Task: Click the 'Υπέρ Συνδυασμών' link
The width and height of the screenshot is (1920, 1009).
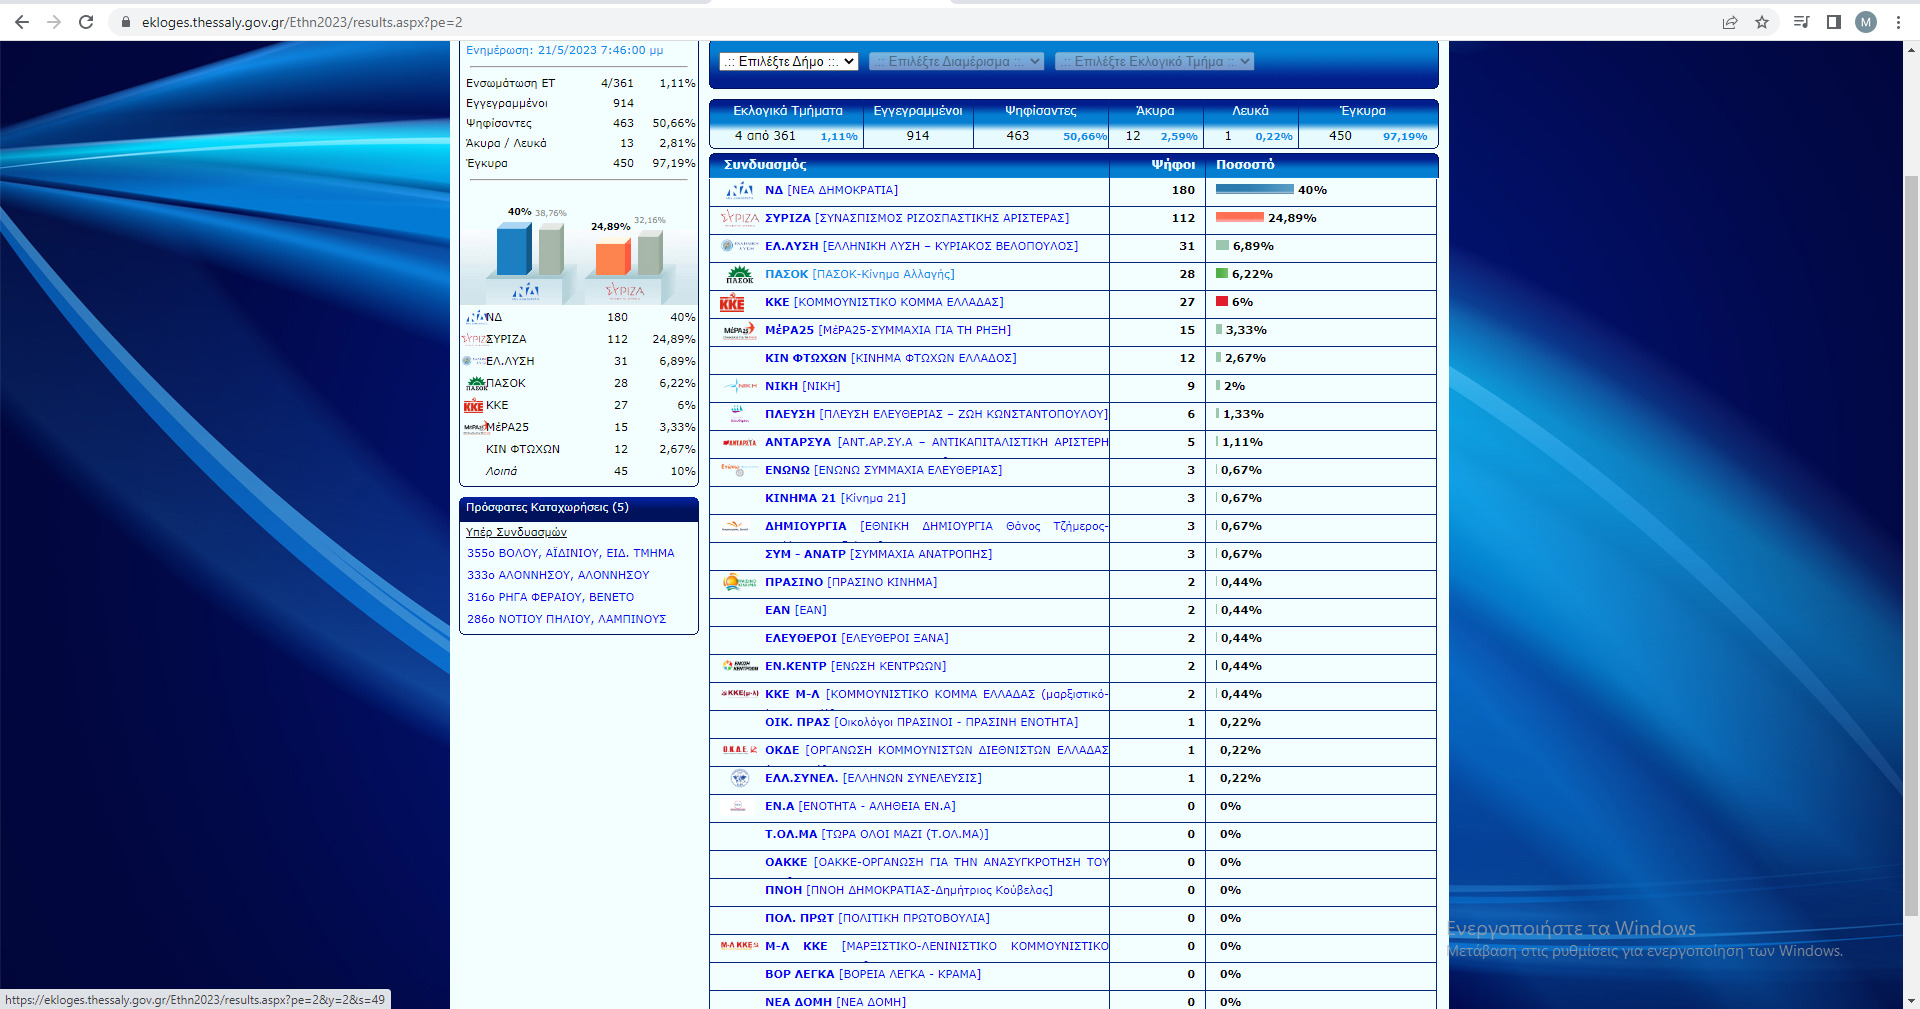Action: point(516,532)
